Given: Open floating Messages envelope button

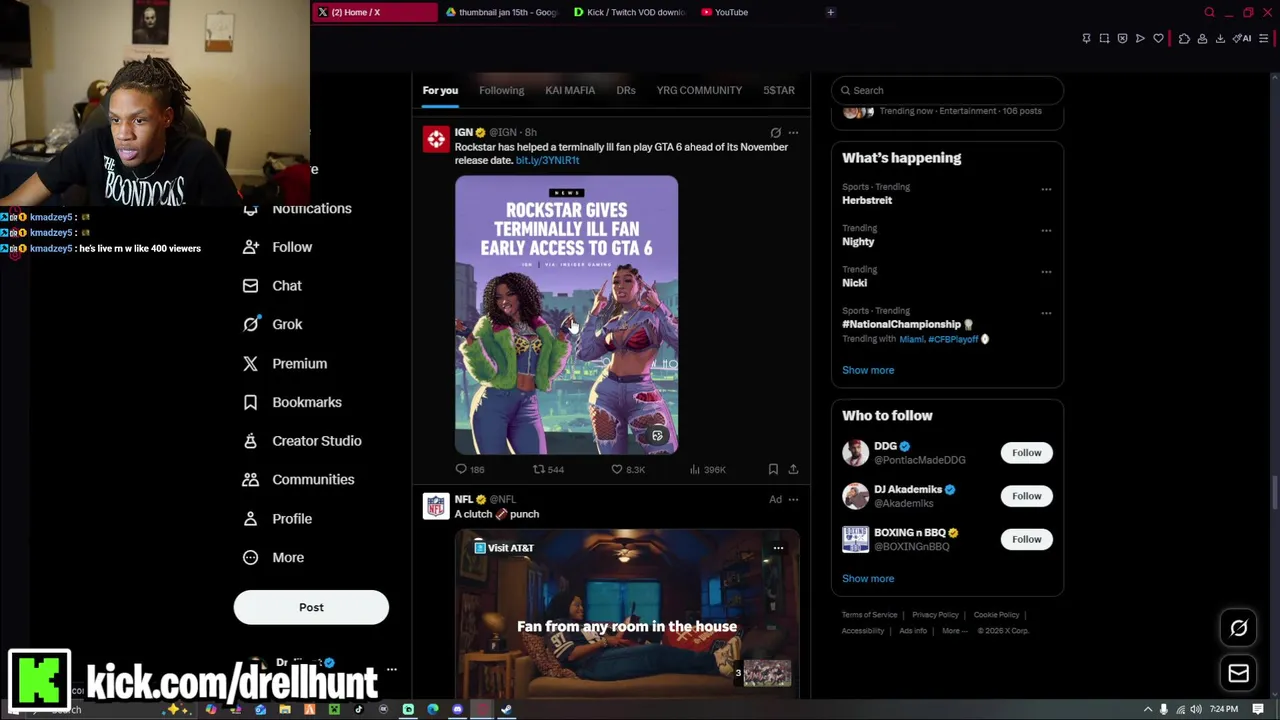Looking at the screenshot, I should point(1238,673).
